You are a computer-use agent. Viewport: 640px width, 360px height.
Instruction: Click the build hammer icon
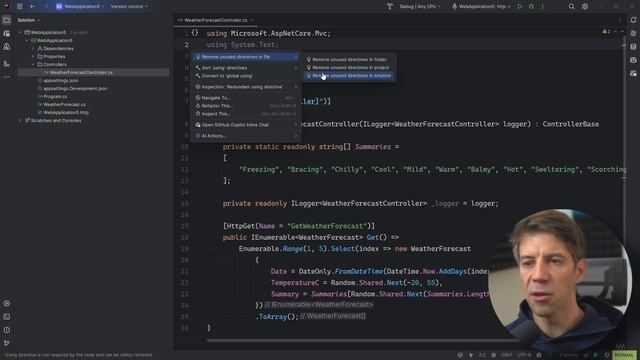pyautogui.click(x=389, y=7)
